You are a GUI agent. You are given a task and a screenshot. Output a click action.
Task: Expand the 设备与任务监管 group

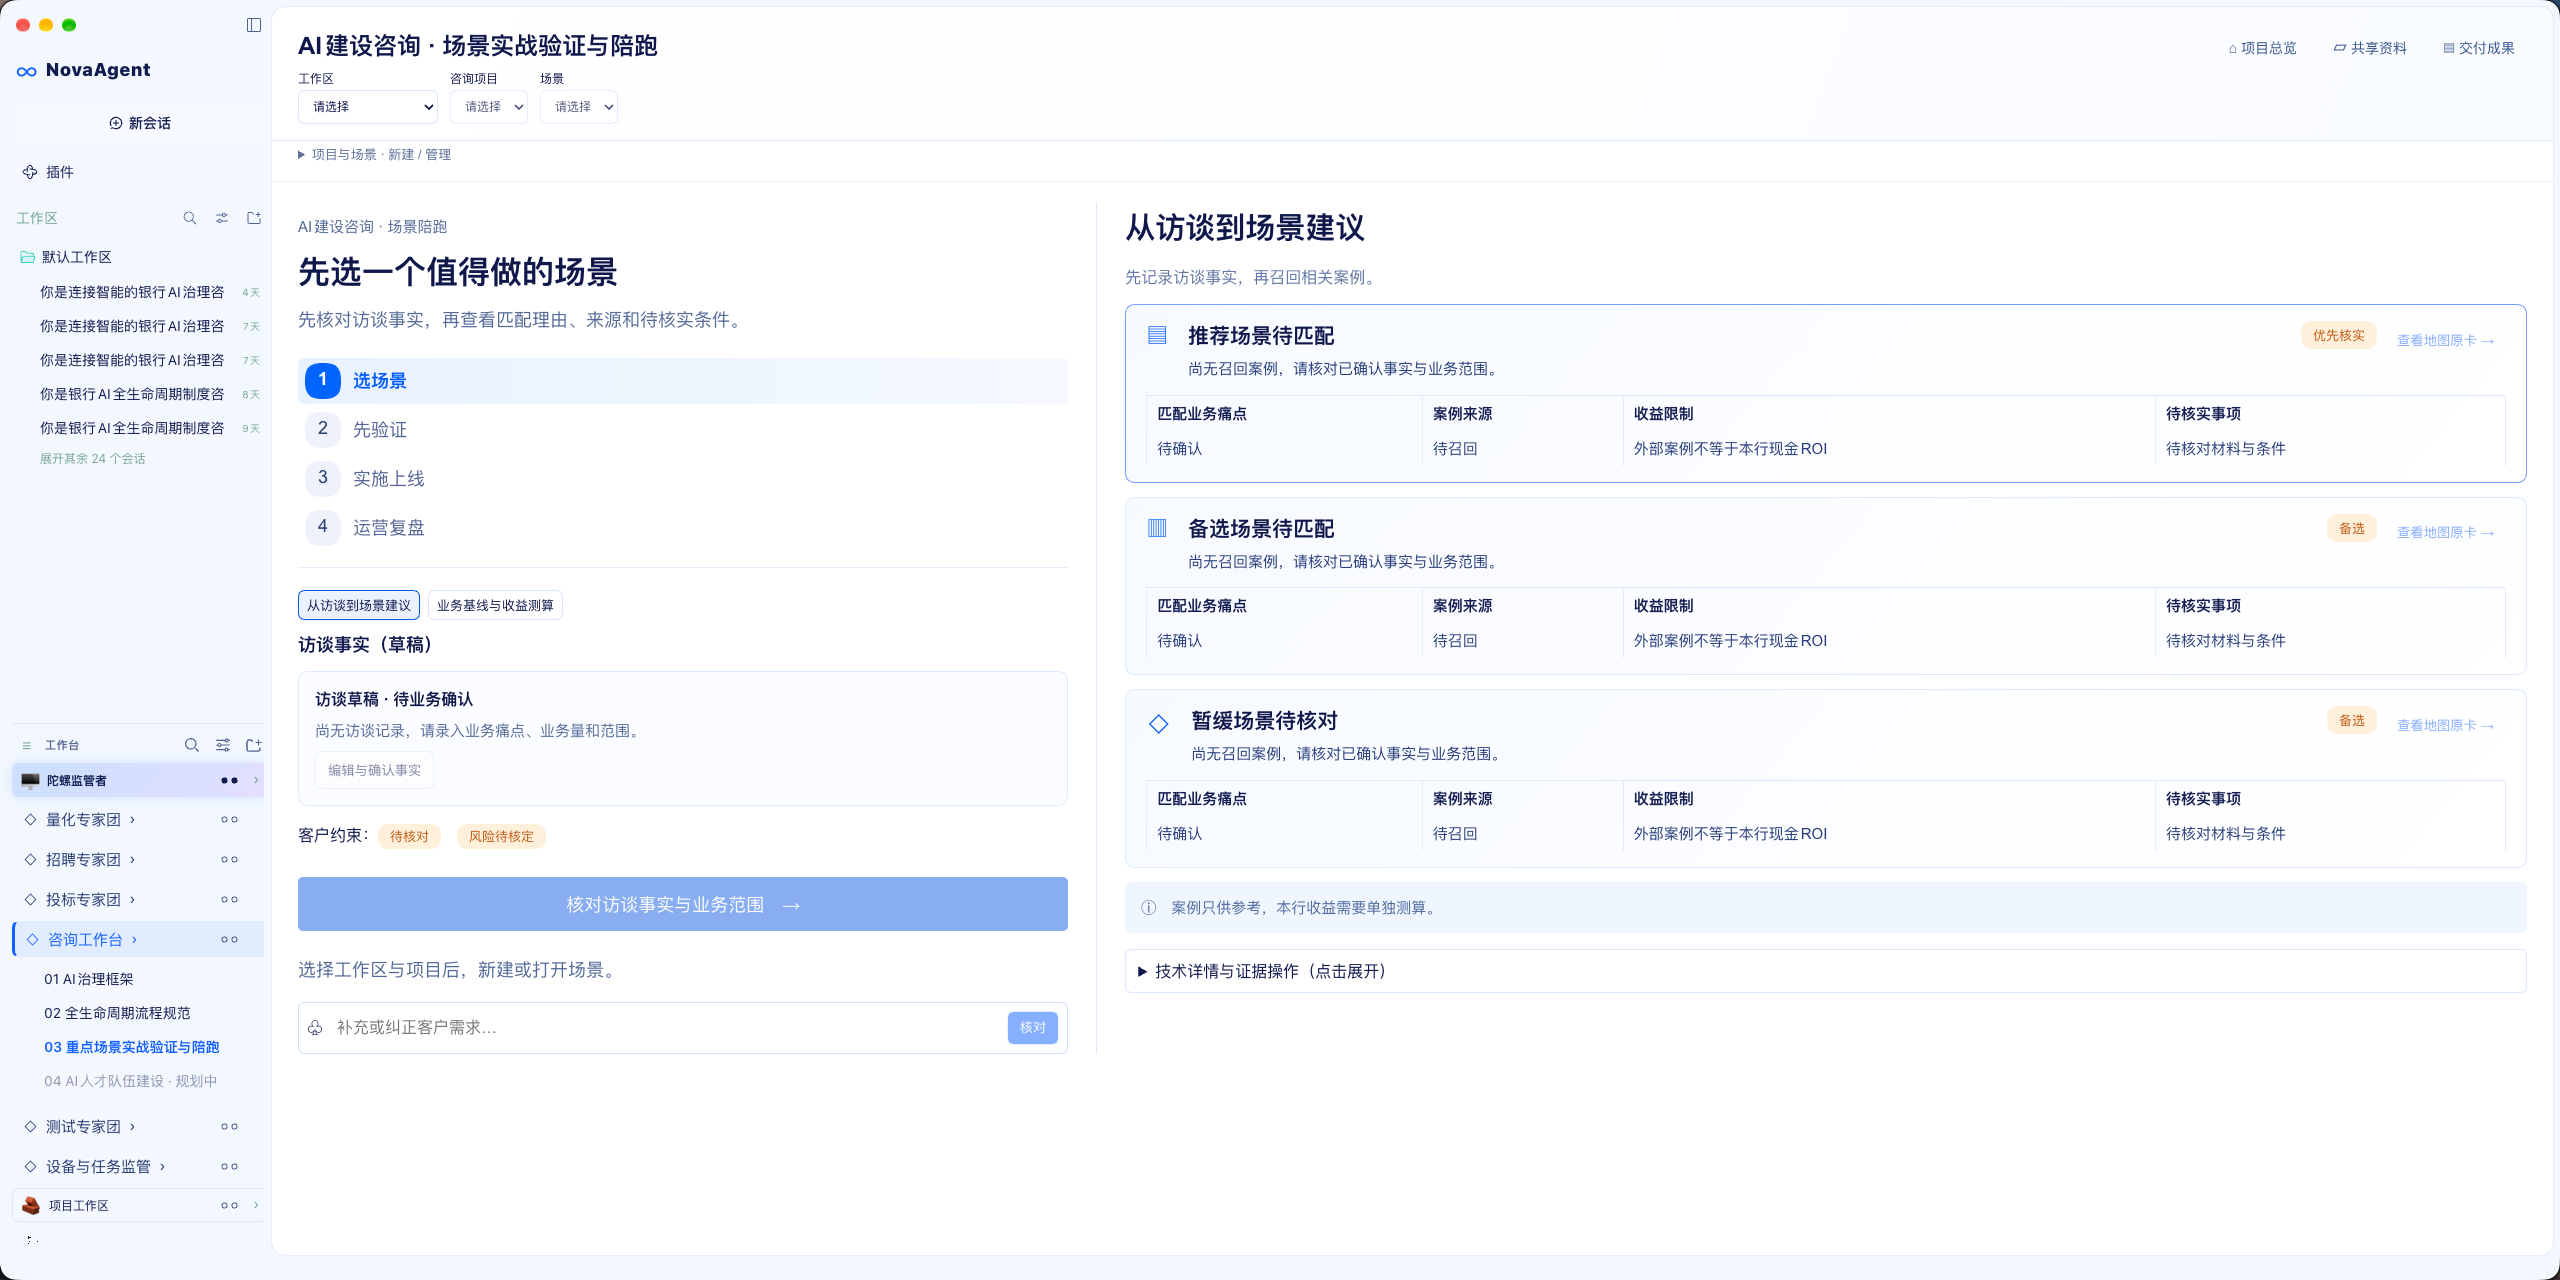coord(162,1167)
